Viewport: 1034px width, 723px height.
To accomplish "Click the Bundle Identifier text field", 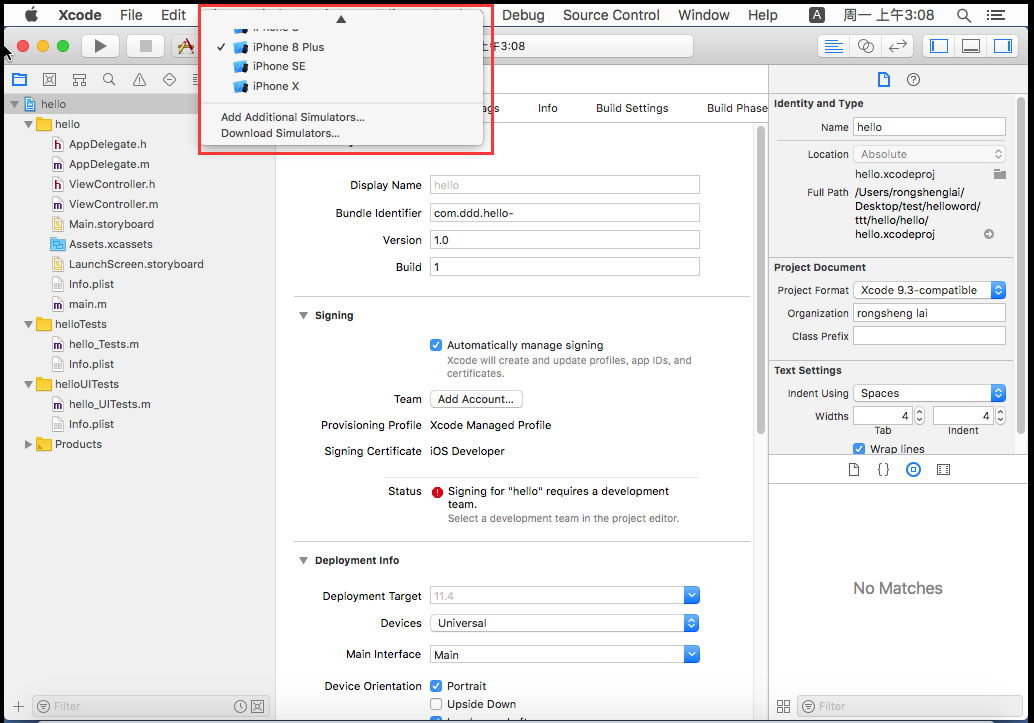I will click(564, 213).
